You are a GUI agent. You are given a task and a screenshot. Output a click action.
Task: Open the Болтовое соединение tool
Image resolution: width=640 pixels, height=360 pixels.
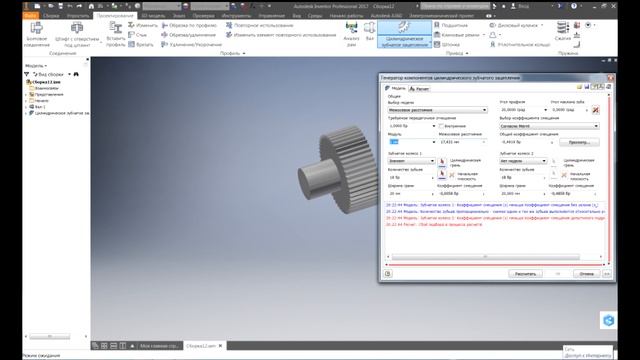(36, 35)
